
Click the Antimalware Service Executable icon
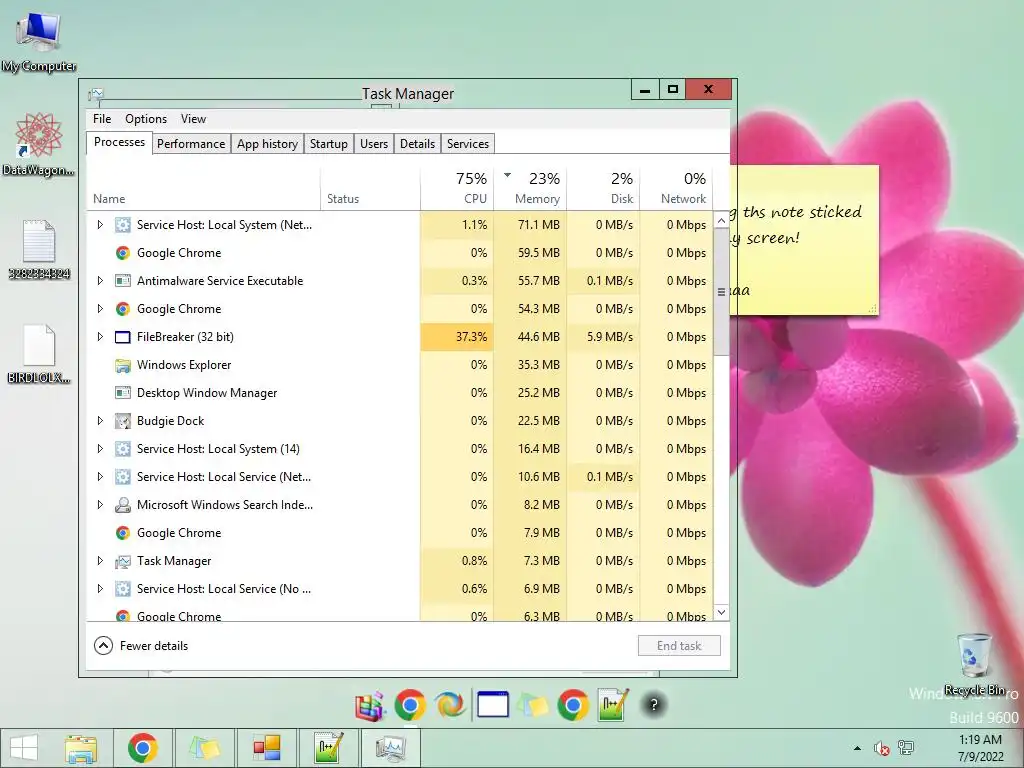coord(122,281)
